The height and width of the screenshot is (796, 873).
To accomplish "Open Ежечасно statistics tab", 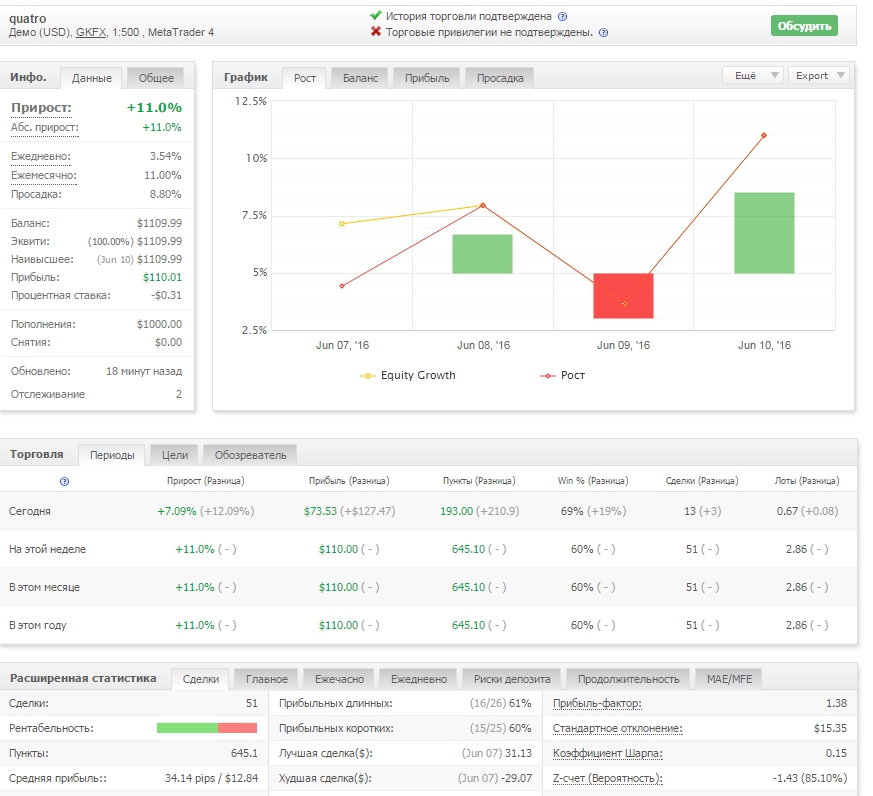I will point(339,679).
